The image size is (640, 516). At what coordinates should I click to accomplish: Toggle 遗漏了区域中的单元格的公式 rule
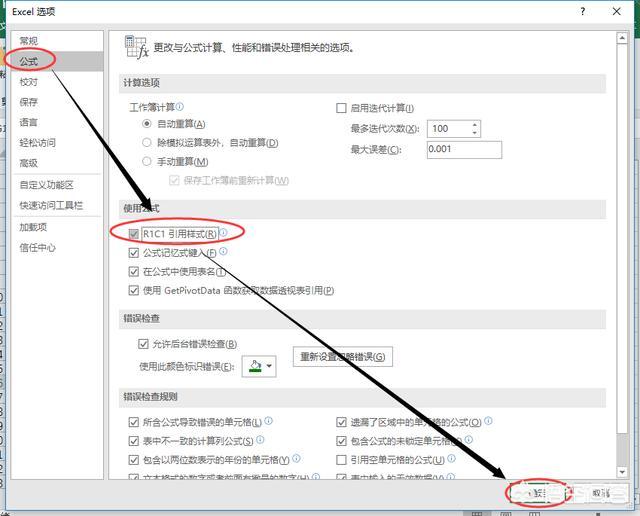(341, 422)
